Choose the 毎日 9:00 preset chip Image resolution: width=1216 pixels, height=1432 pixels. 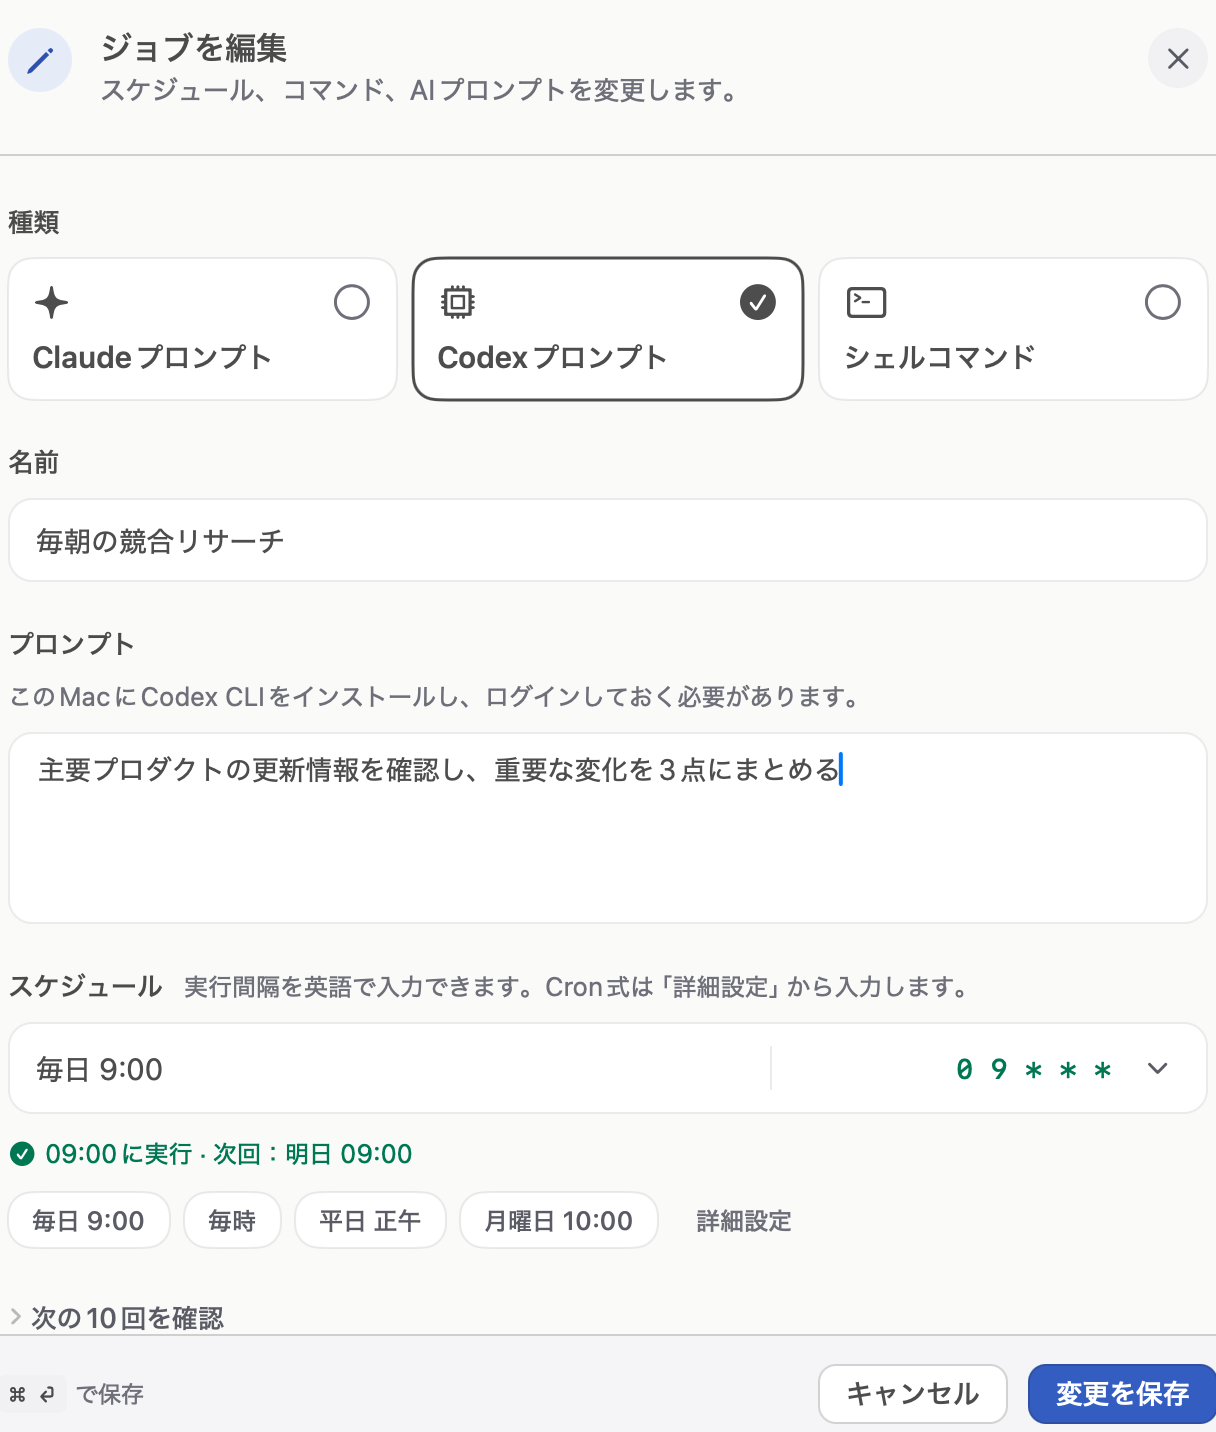pyautogui.click(x=89, y=1220)
